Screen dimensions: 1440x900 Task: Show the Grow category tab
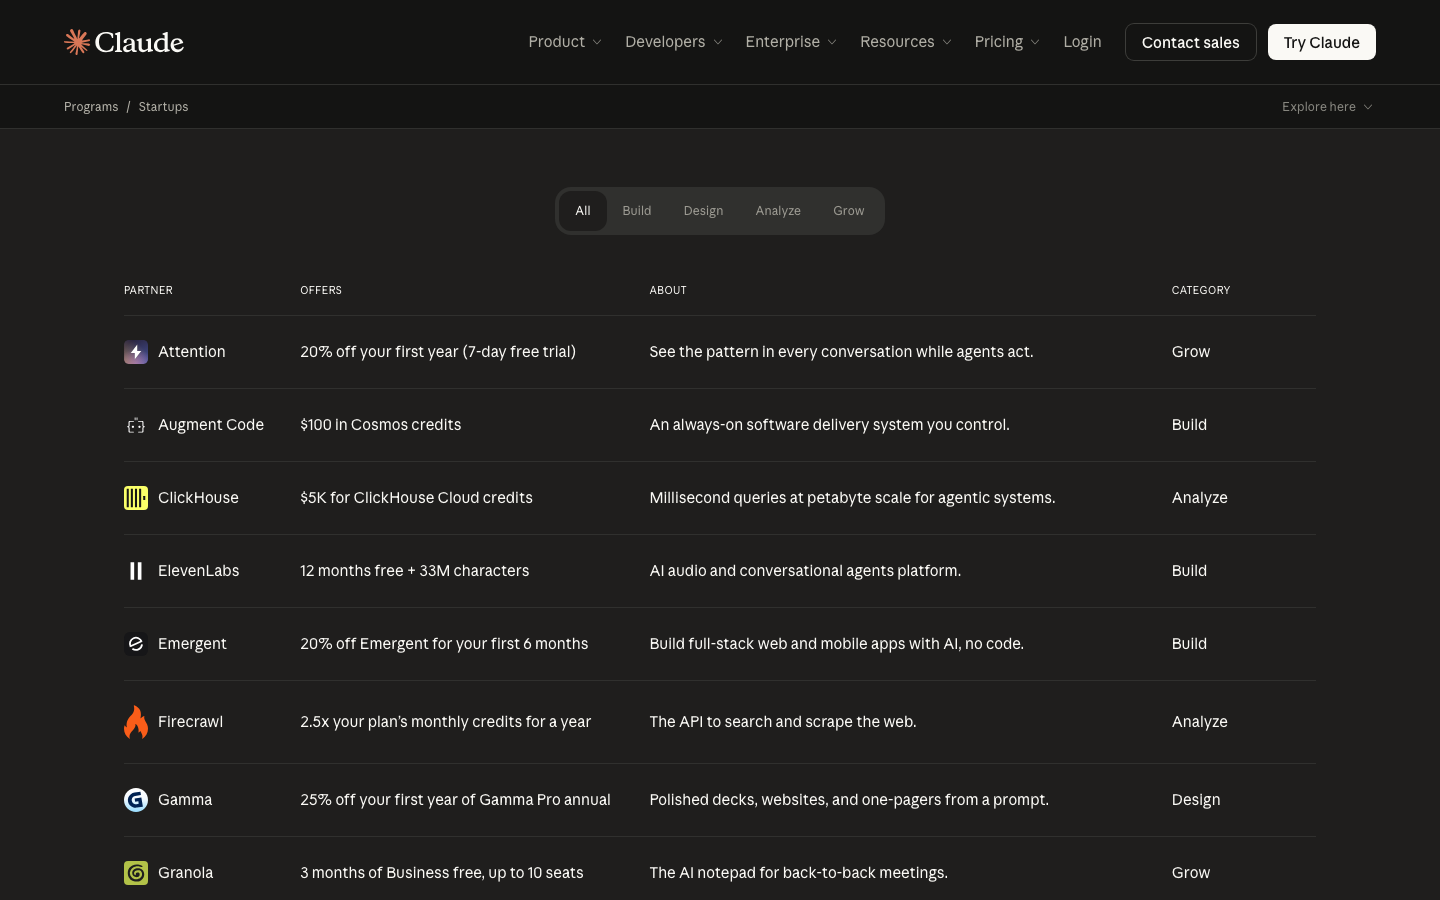tap(849, 211)
